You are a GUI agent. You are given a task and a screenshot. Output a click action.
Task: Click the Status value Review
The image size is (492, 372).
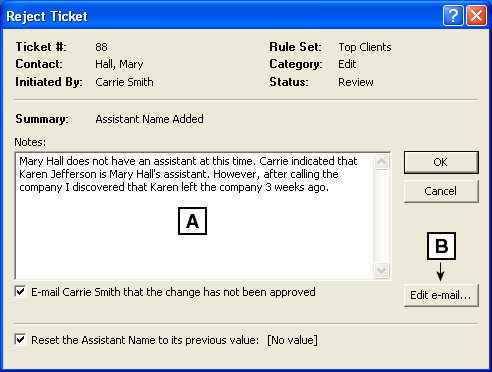coord(356,82)
